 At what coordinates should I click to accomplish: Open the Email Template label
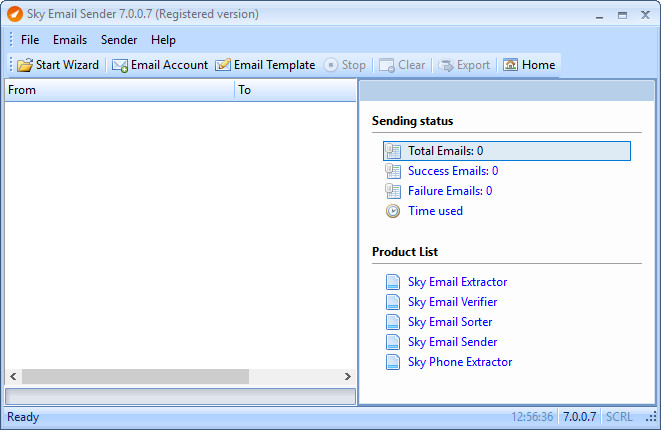(274, 65)
